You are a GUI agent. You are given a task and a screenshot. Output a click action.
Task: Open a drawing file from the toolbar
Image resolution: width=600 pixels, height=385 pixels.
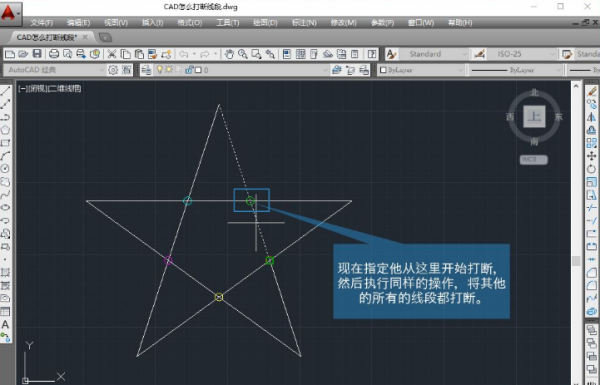(x=23, y=54)
